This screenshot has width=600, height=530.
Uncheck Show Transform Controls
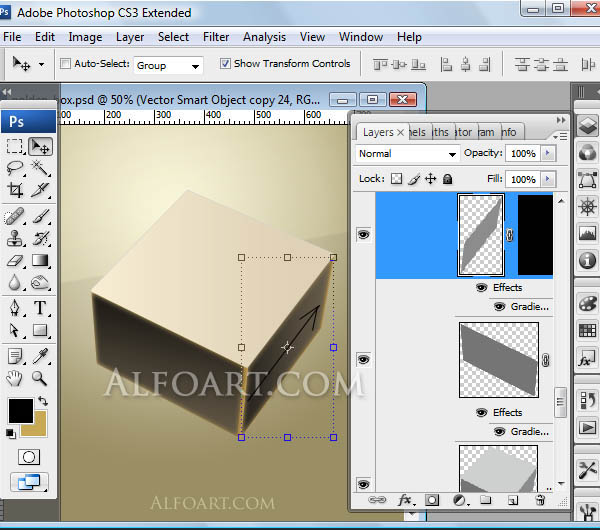click(x=225, y=64)
